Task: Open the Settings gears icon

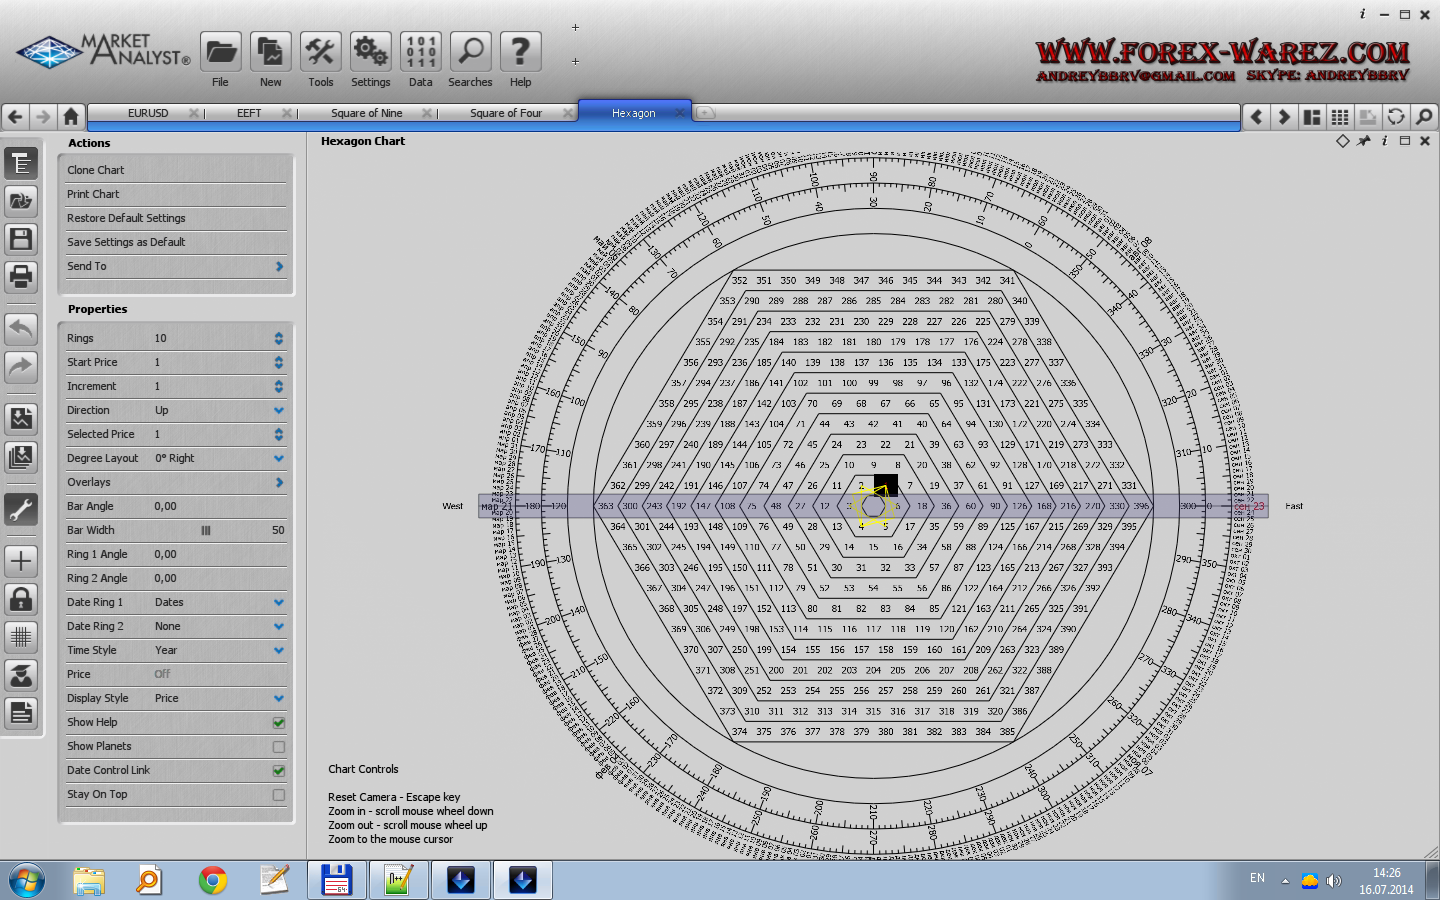Action: pyautogui.click(x=370, y=52)
